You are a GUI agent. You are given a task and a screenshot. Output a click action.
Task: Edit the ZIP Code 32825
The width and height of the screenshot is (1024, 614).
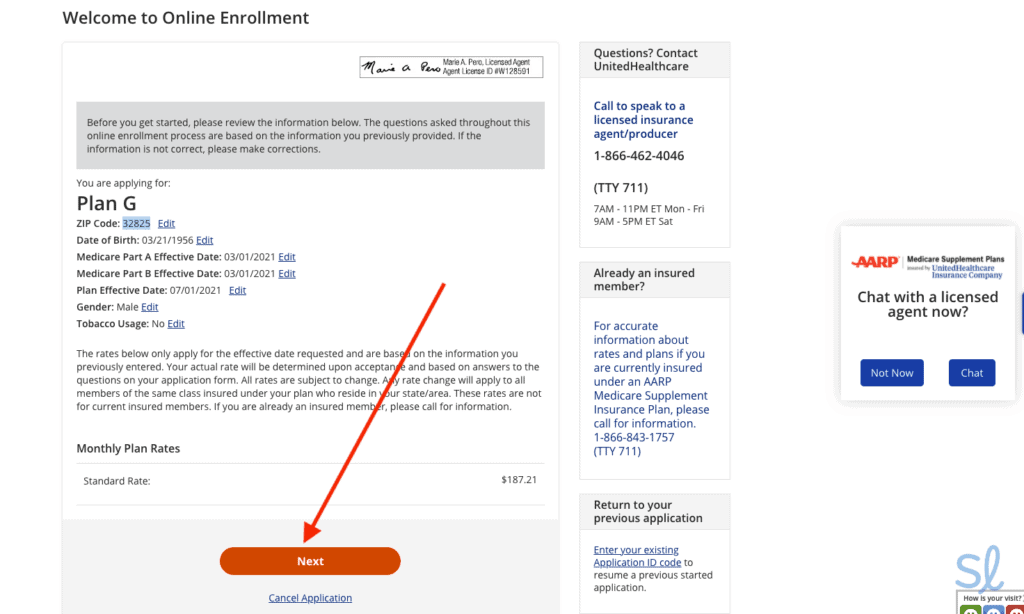(165, 223)
